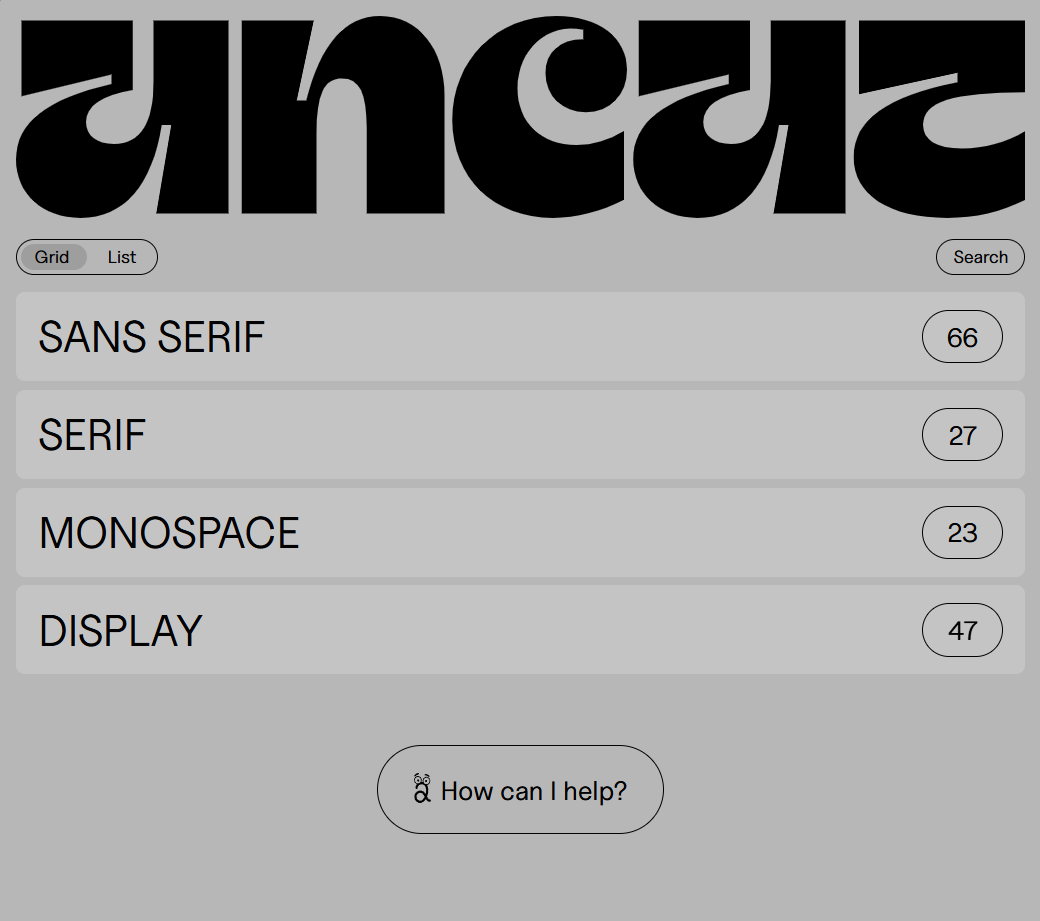Click the googly-eyed mascot icon
This screenshot has height=921, width=1040.
pyautogui.click(x=422, y=788)
